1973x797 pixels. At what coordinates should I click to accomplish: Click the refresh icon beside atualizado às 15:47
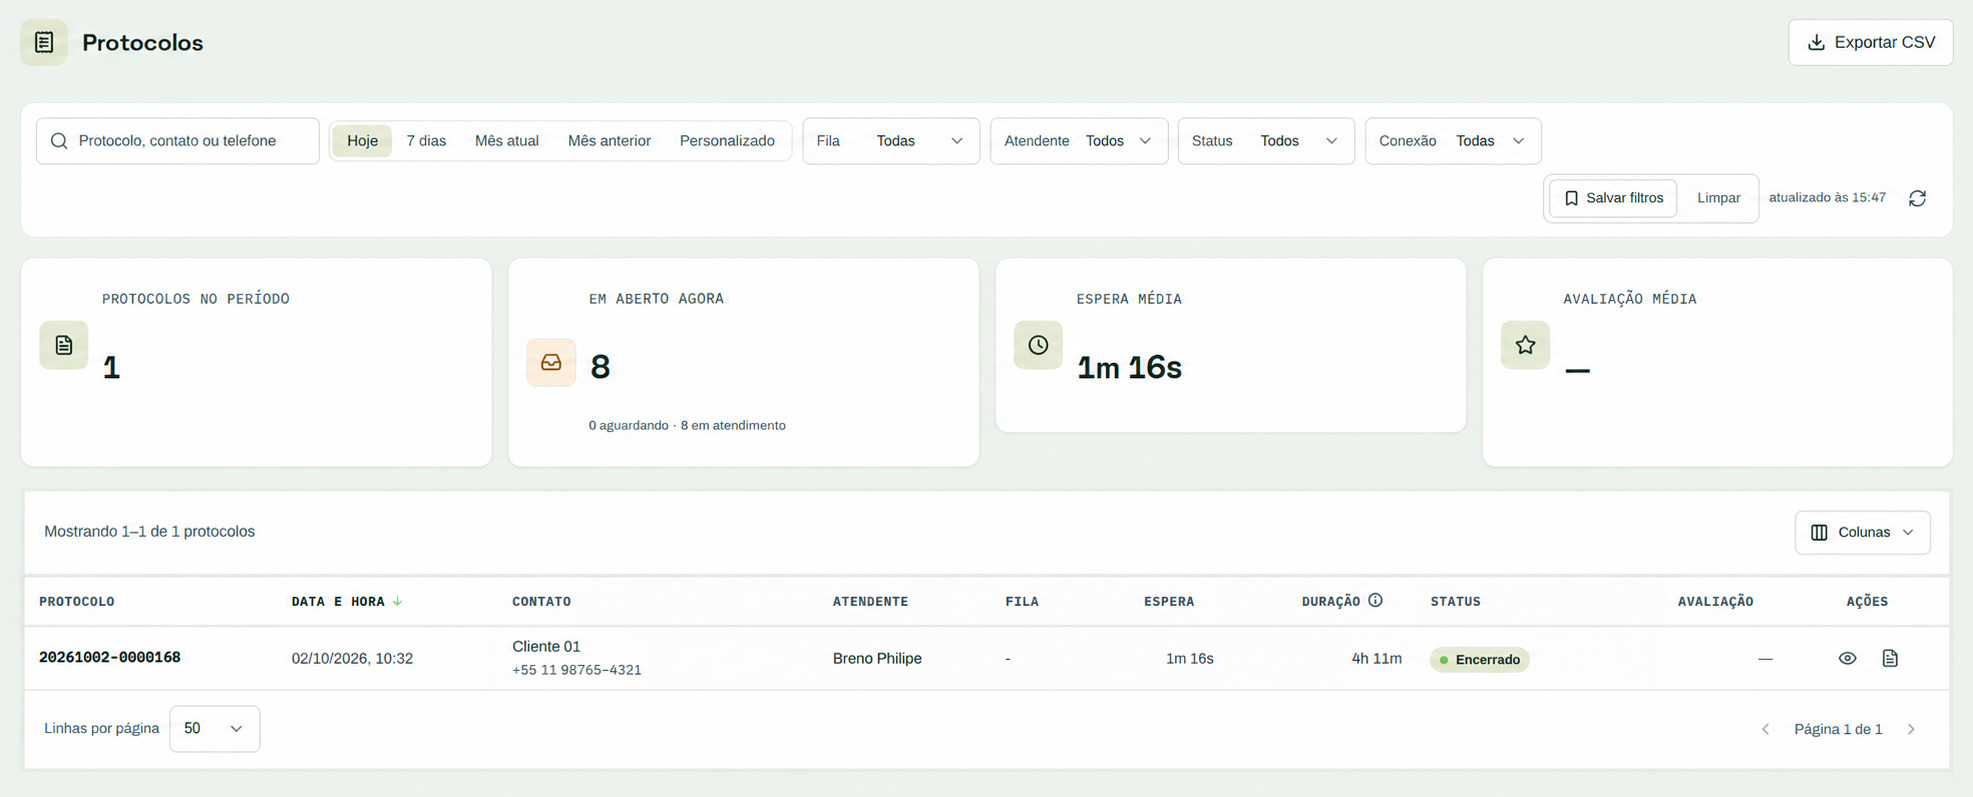pos(1917,198)
